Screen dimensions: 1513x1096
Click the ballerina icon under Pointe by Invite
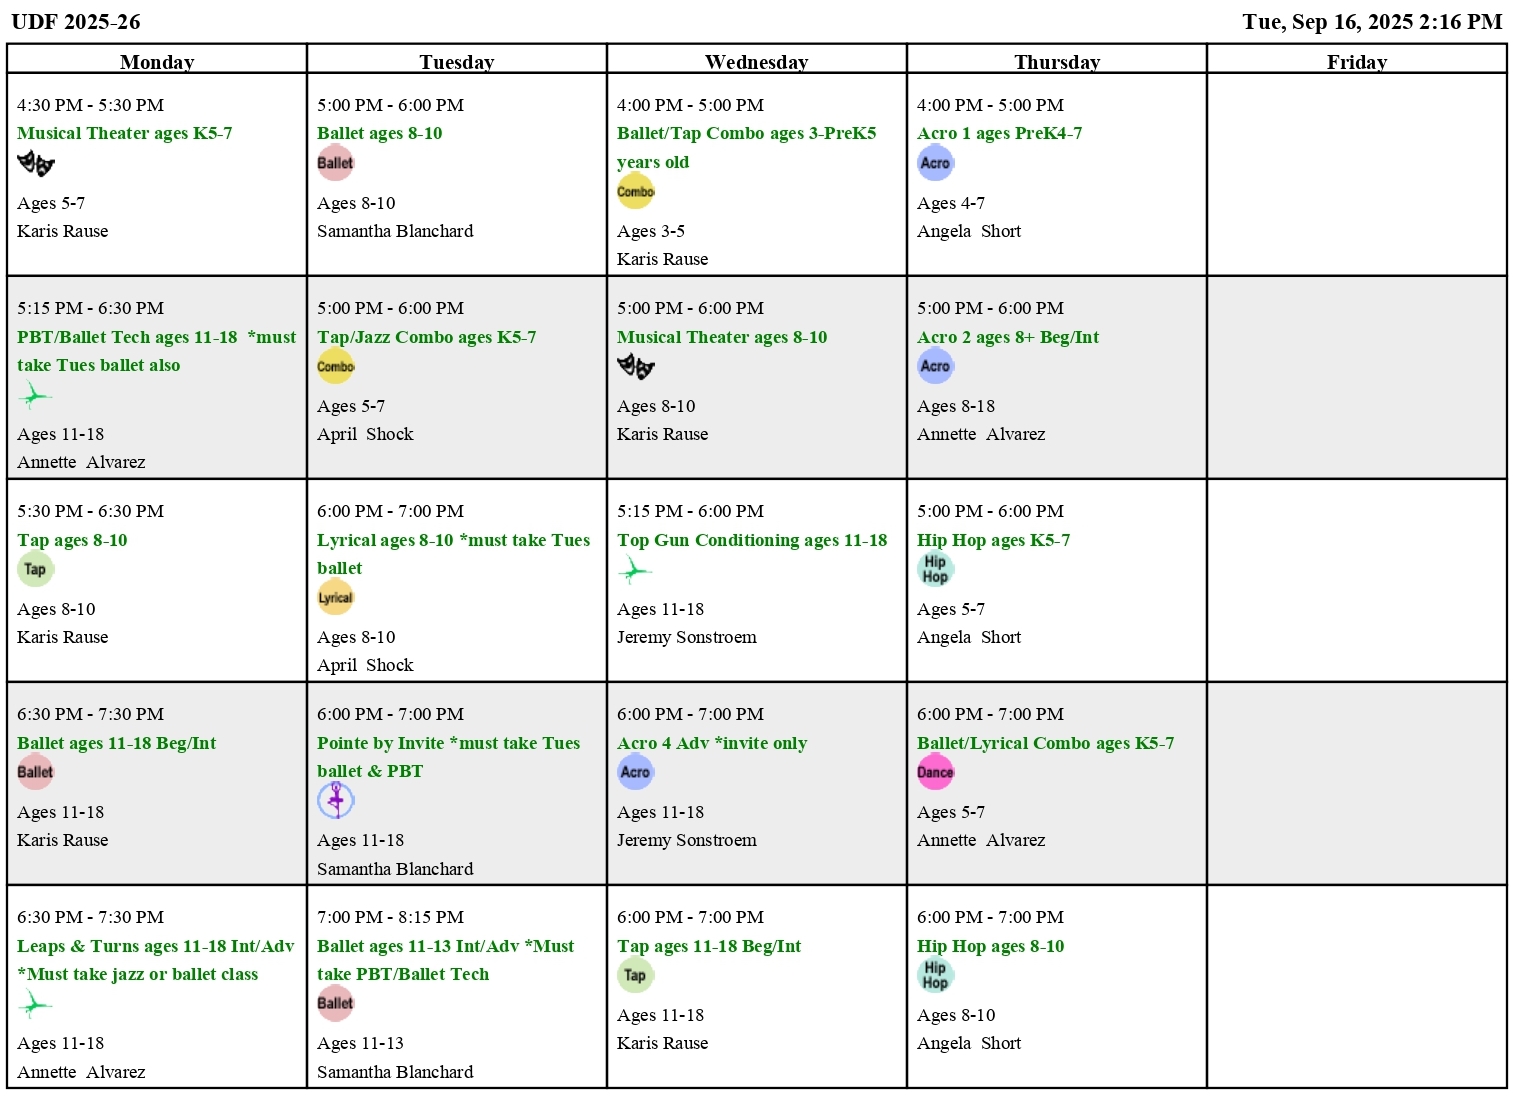336,800
